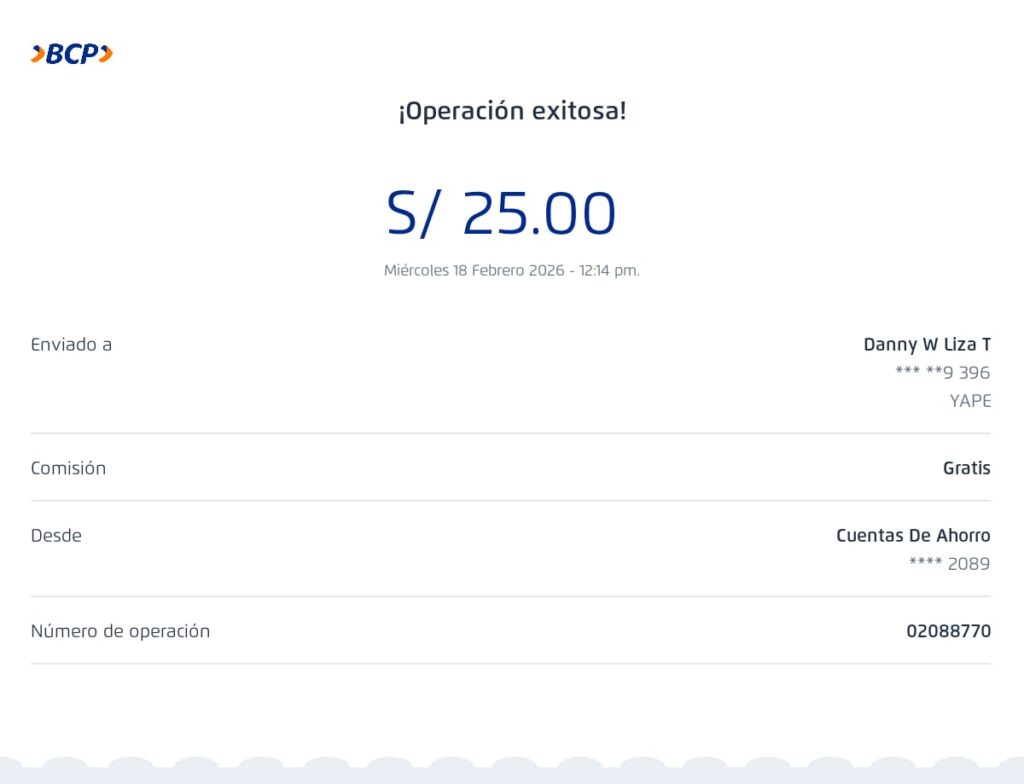Click the divider line below YAPE

pyautogui.click(x=510, y=433)
